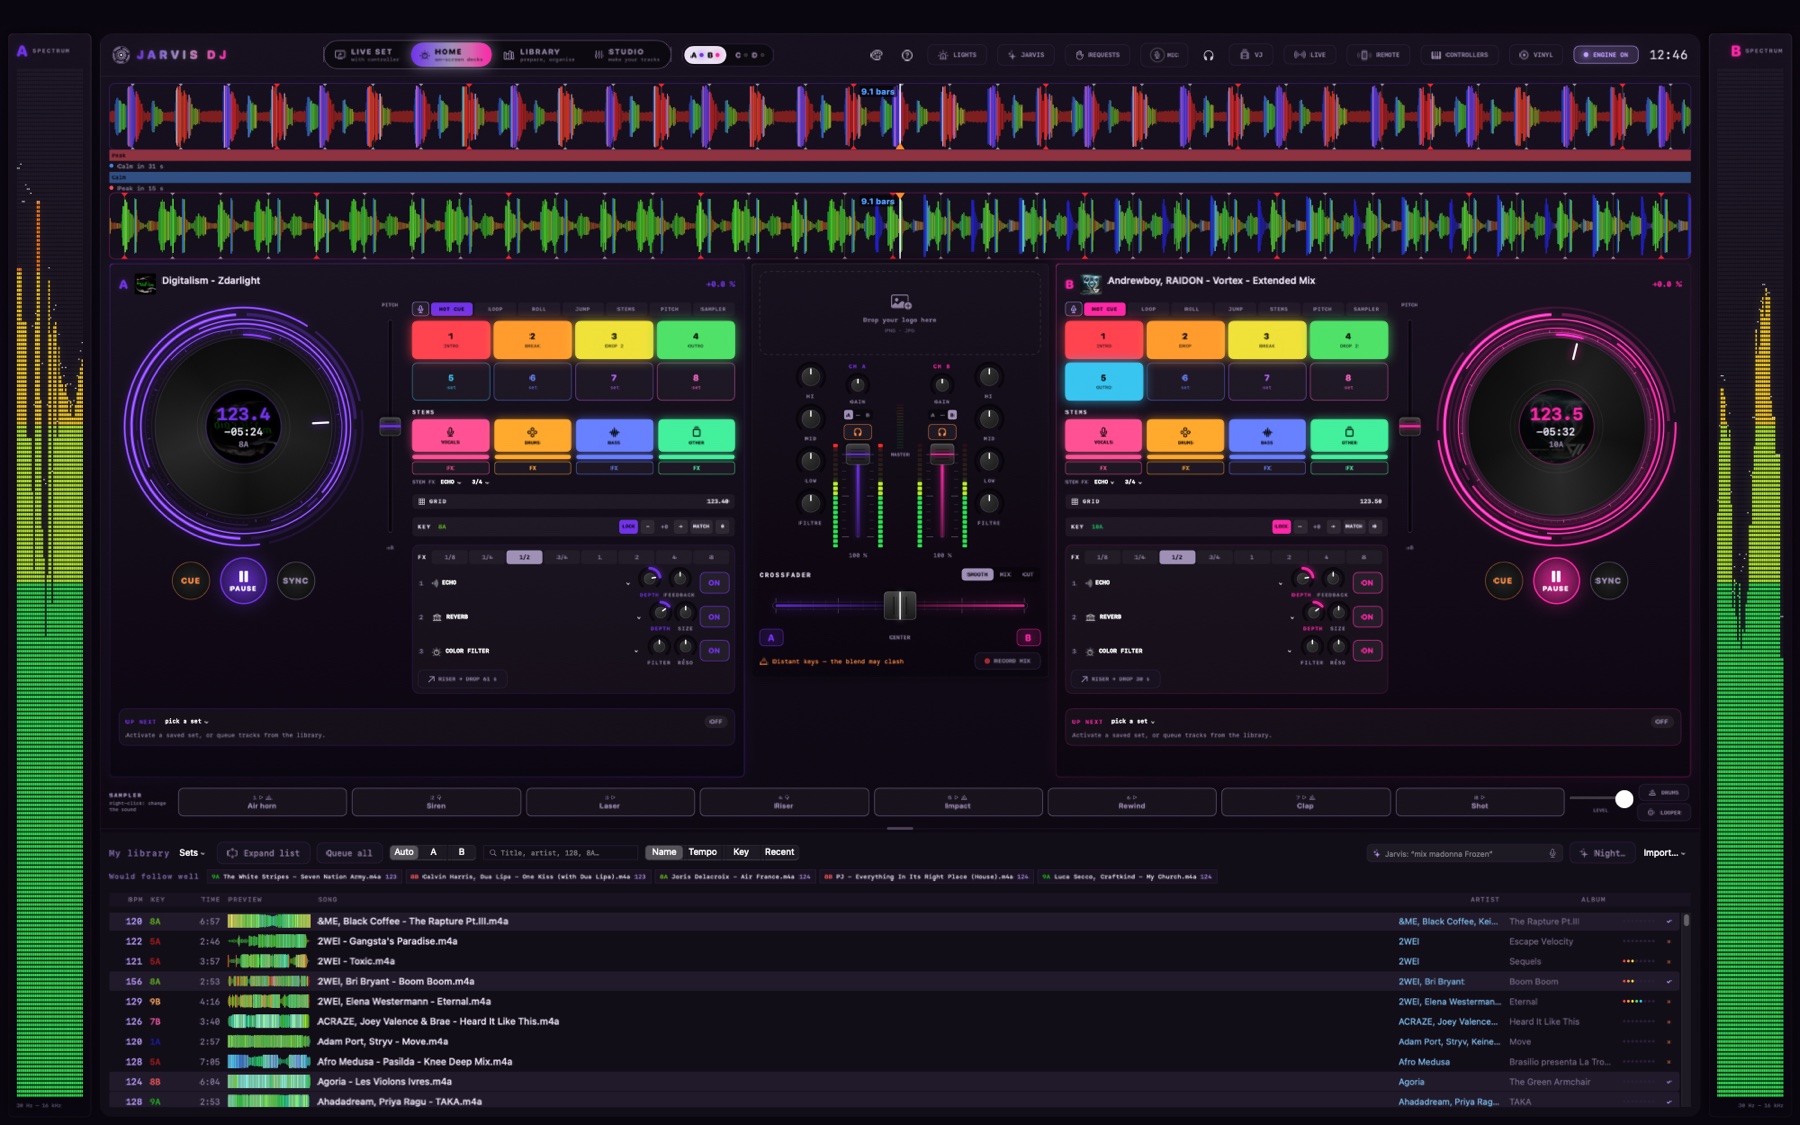
Task: Open the VJ button in the top bar
Action: pos(1251,55)
